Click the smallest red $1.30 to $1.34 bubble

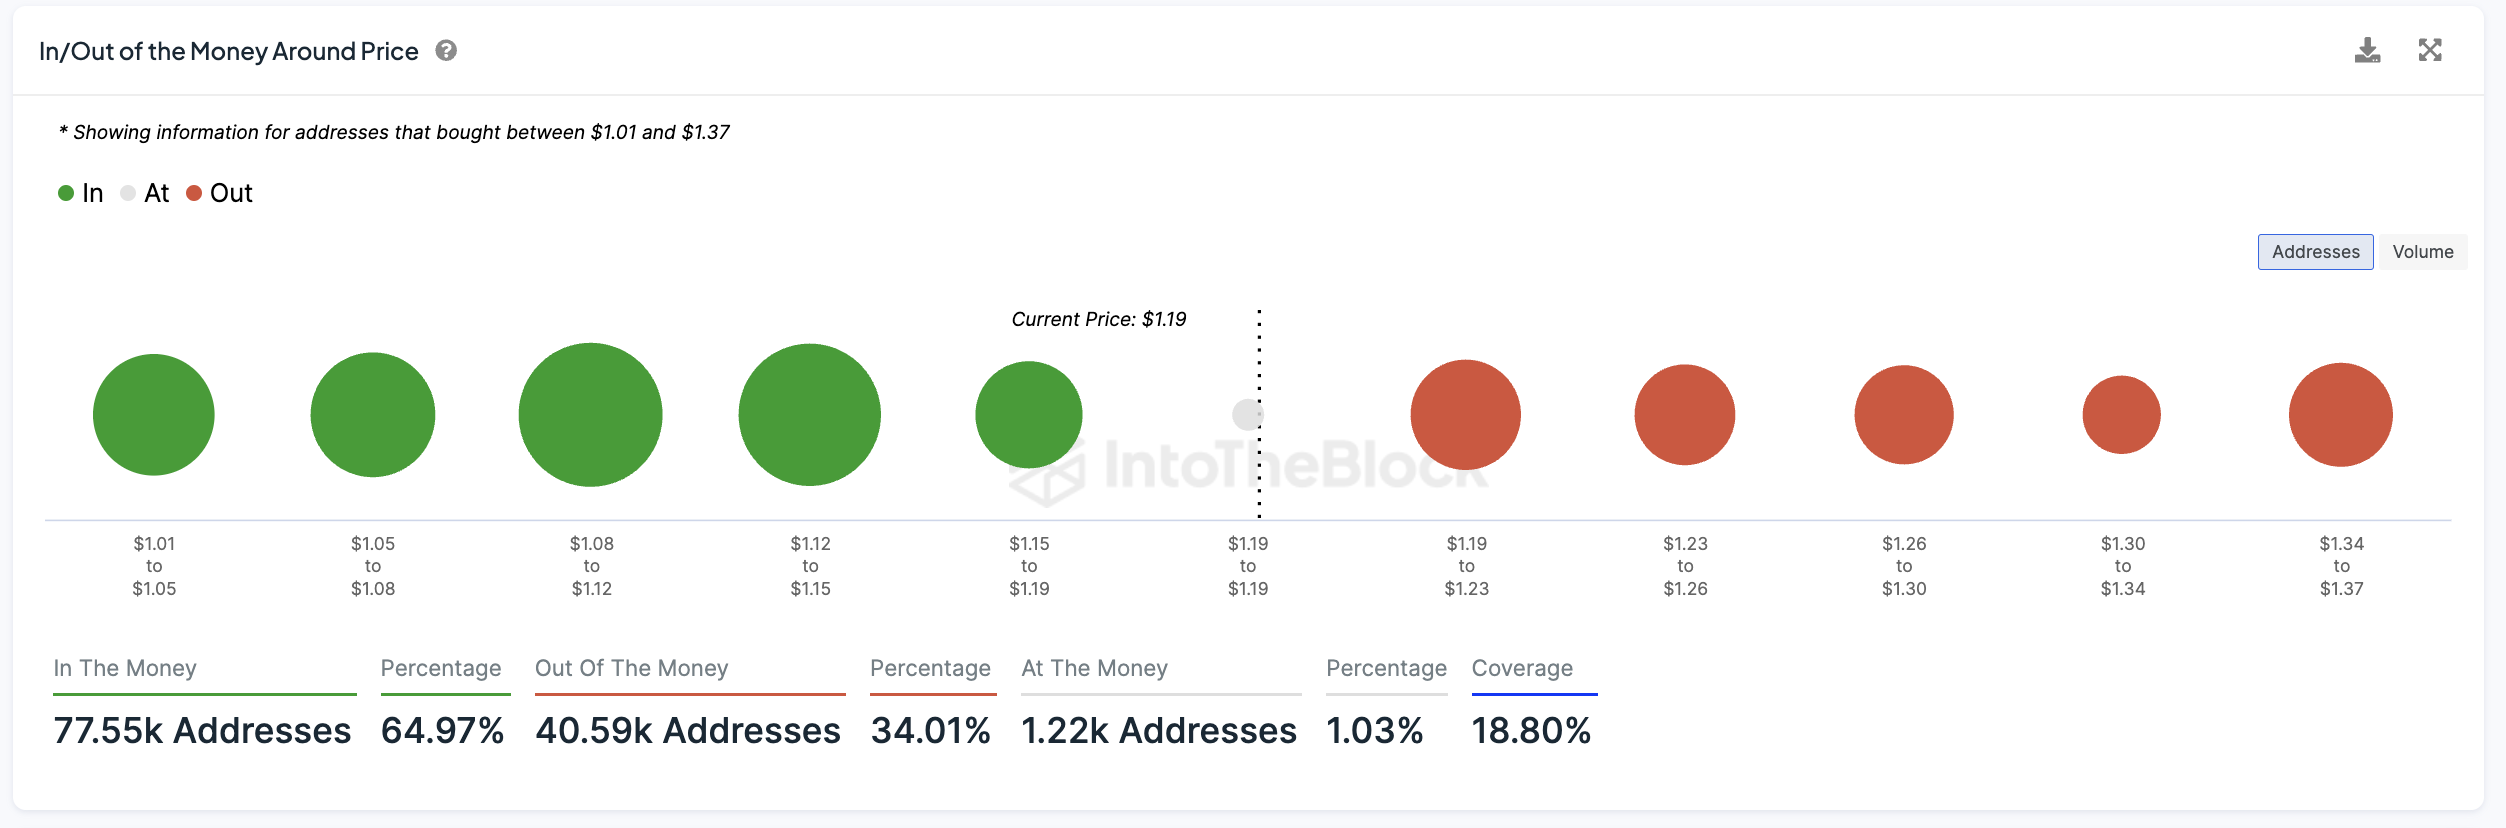click(x=2122, y=414)
